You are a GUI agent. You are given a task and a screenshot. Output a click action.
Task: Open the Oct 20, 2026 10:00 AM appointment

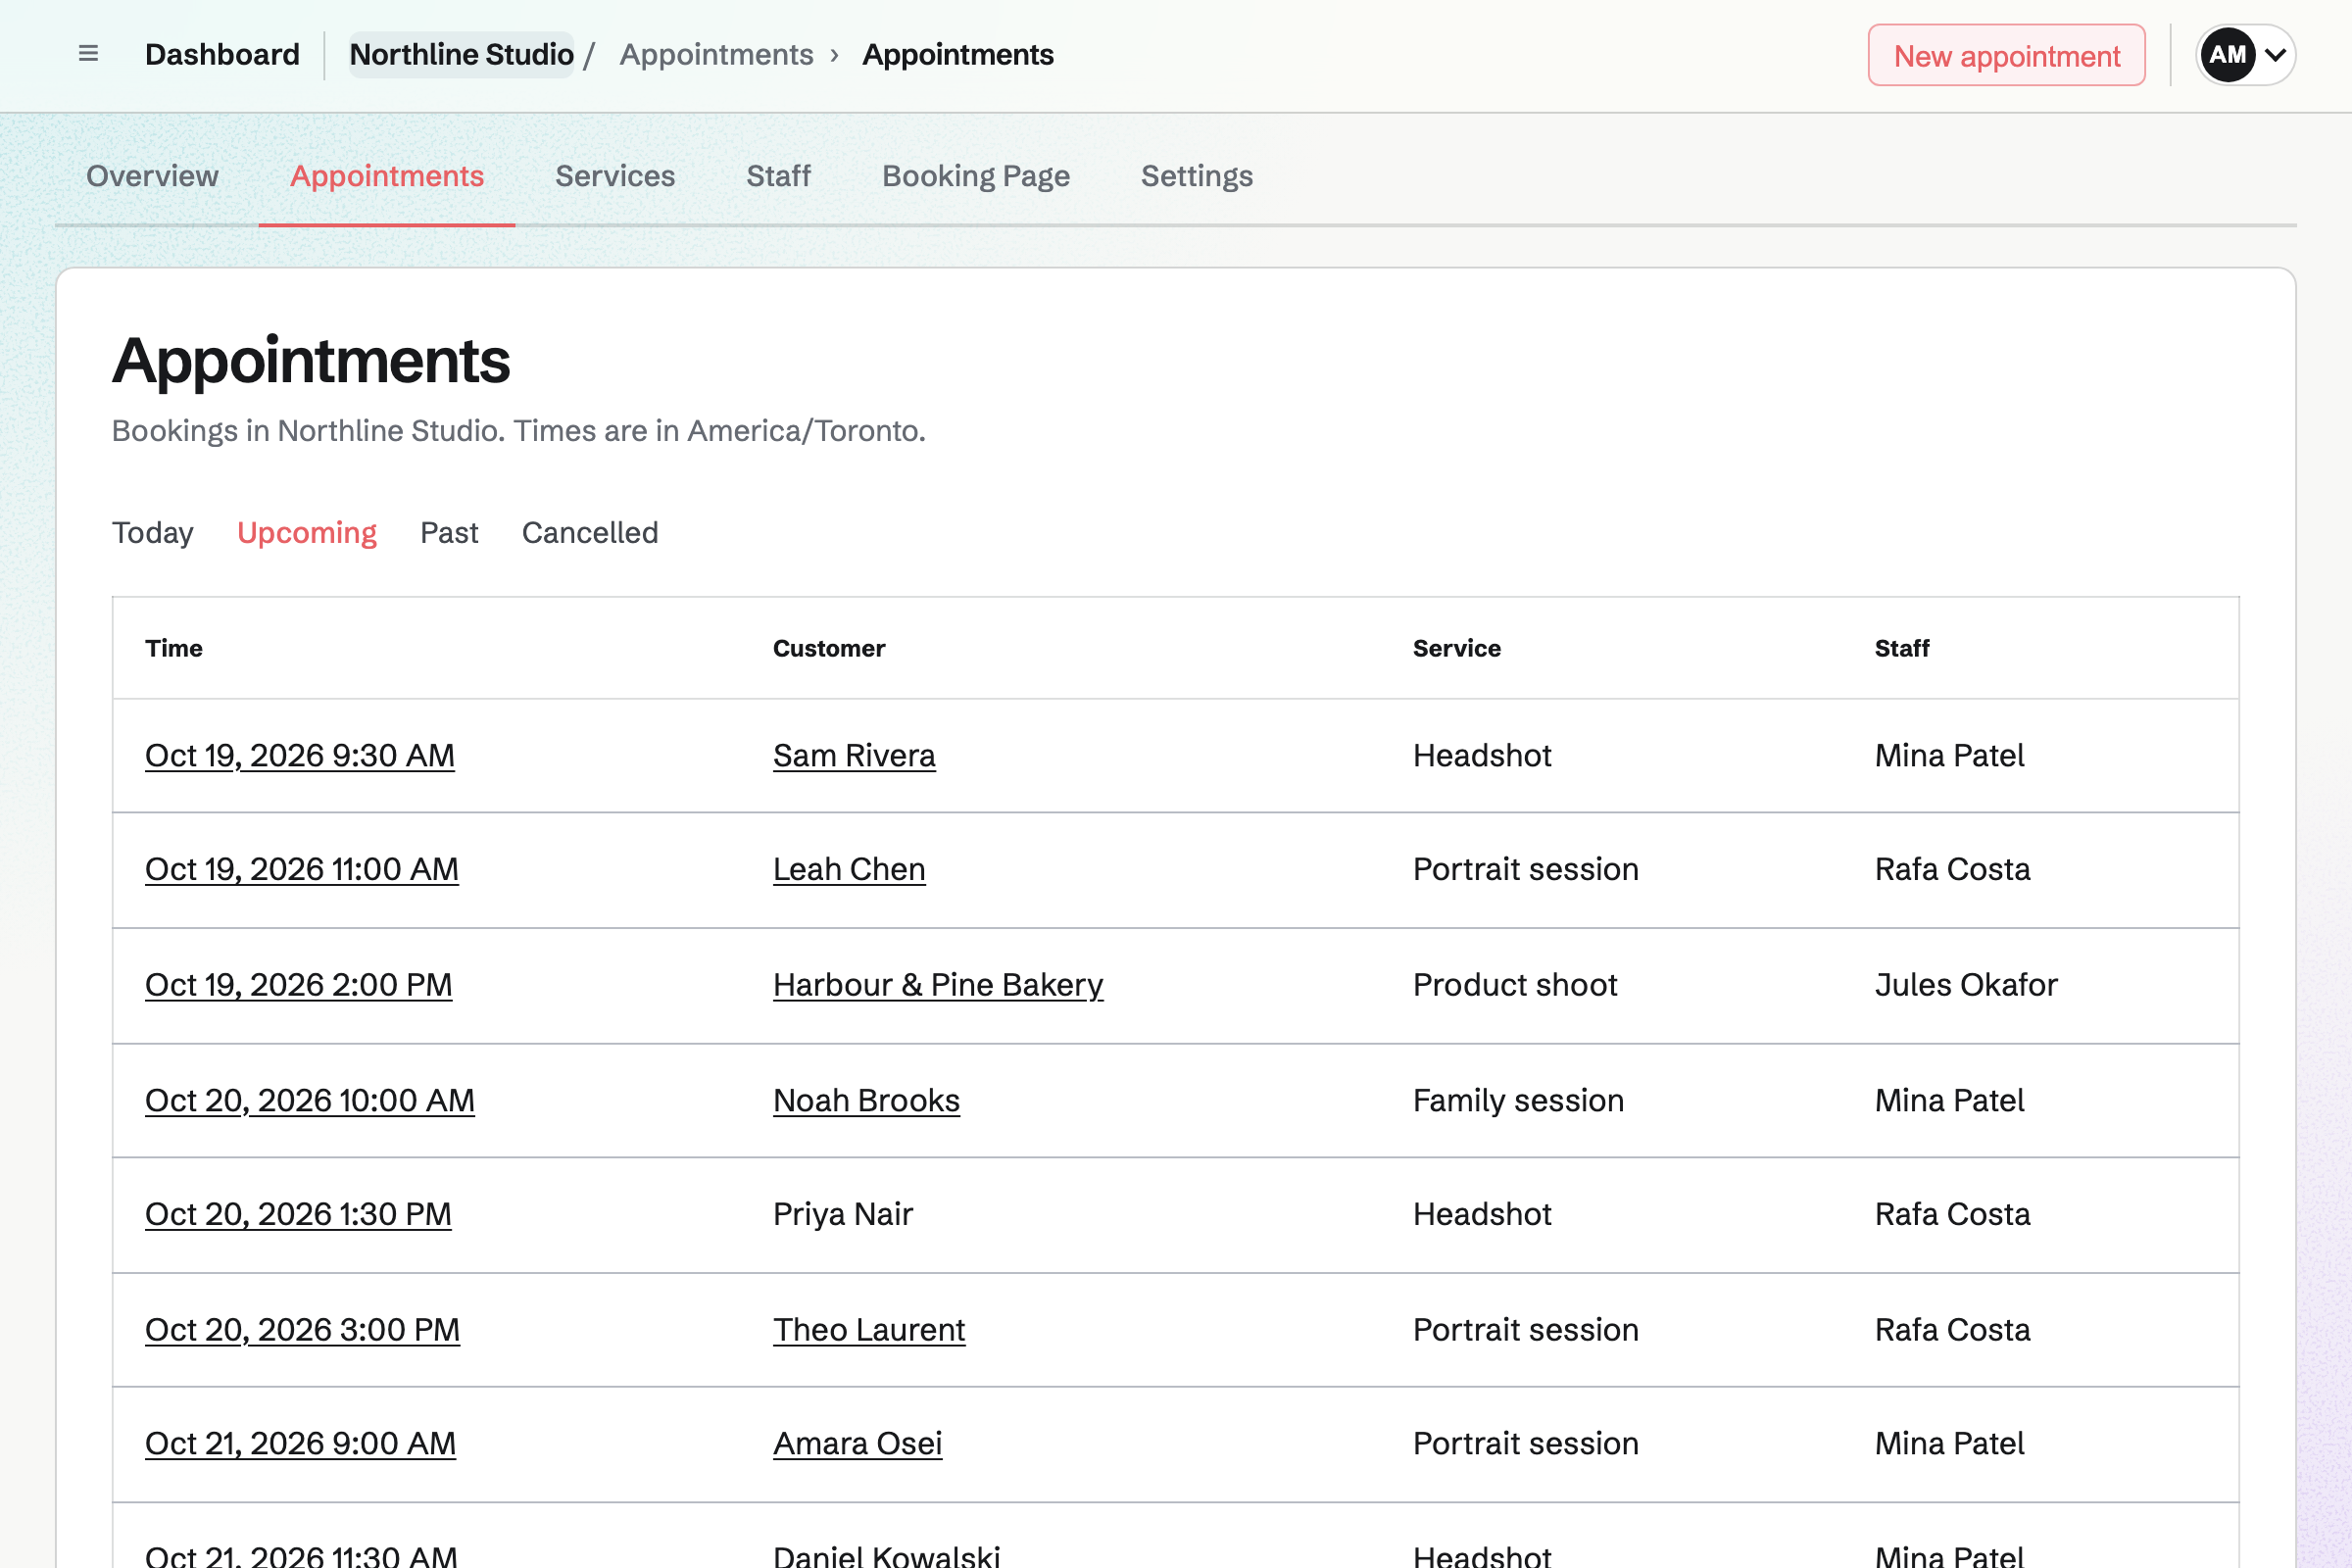point(310,1101)
